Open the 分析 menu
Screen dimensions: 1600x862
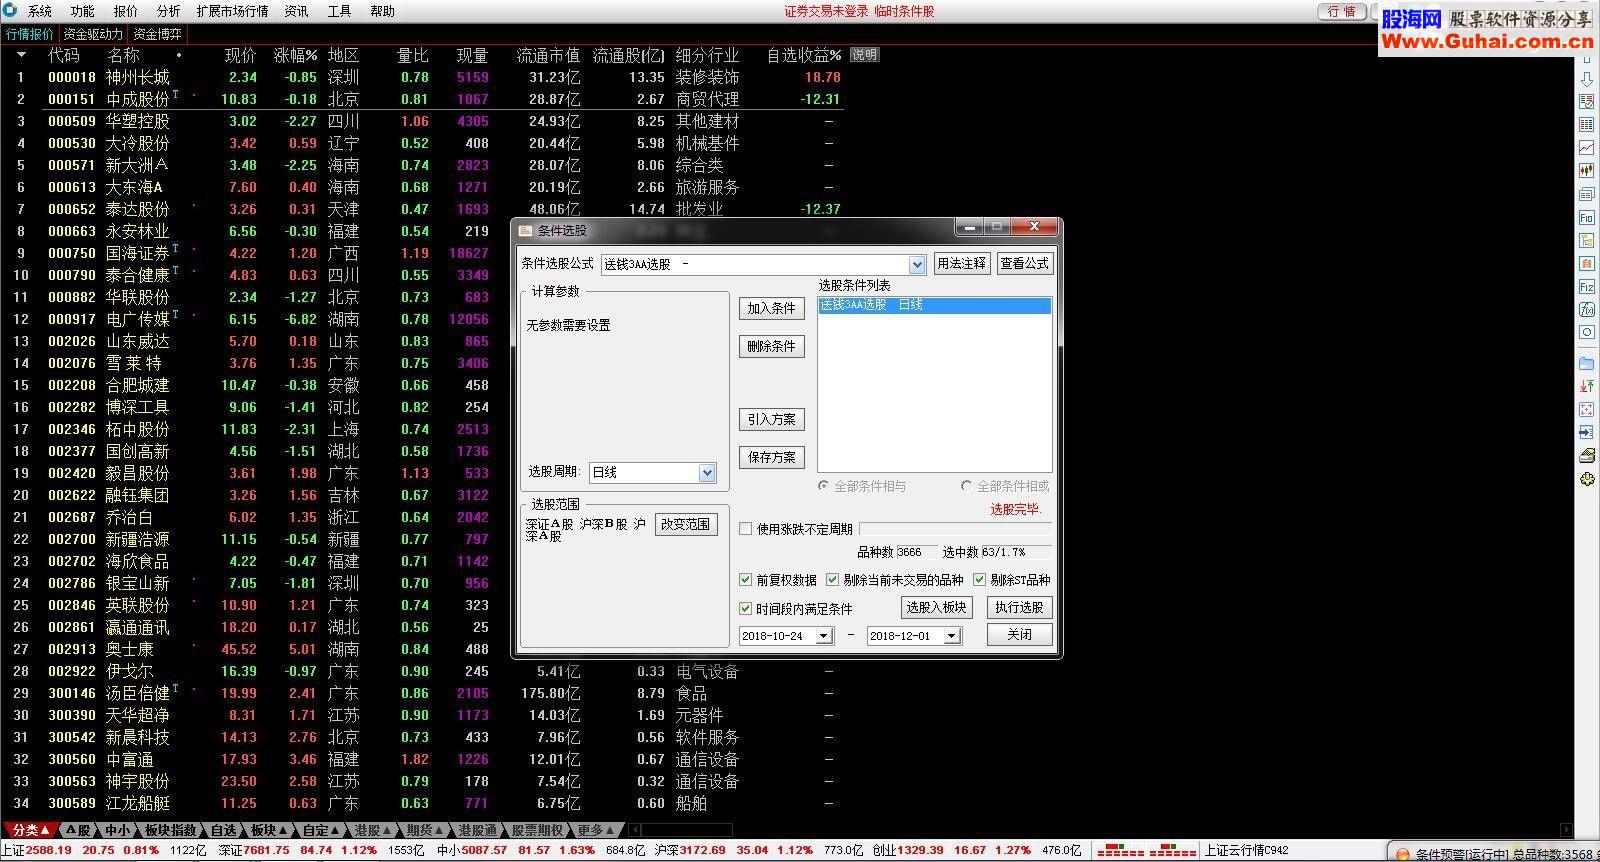coord(169,11)
